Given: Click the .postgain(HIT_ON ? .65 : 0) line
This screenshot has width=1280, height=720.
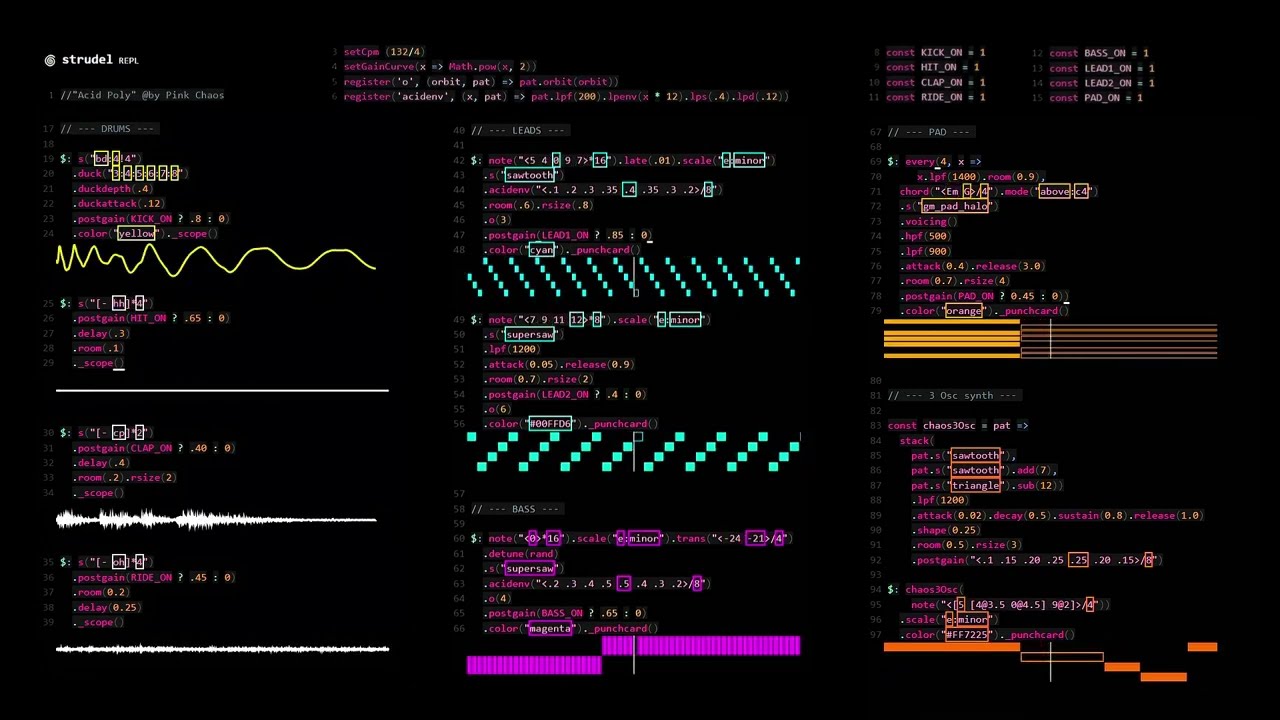Looking at the screenshot, I should click(x=151, y=318).
